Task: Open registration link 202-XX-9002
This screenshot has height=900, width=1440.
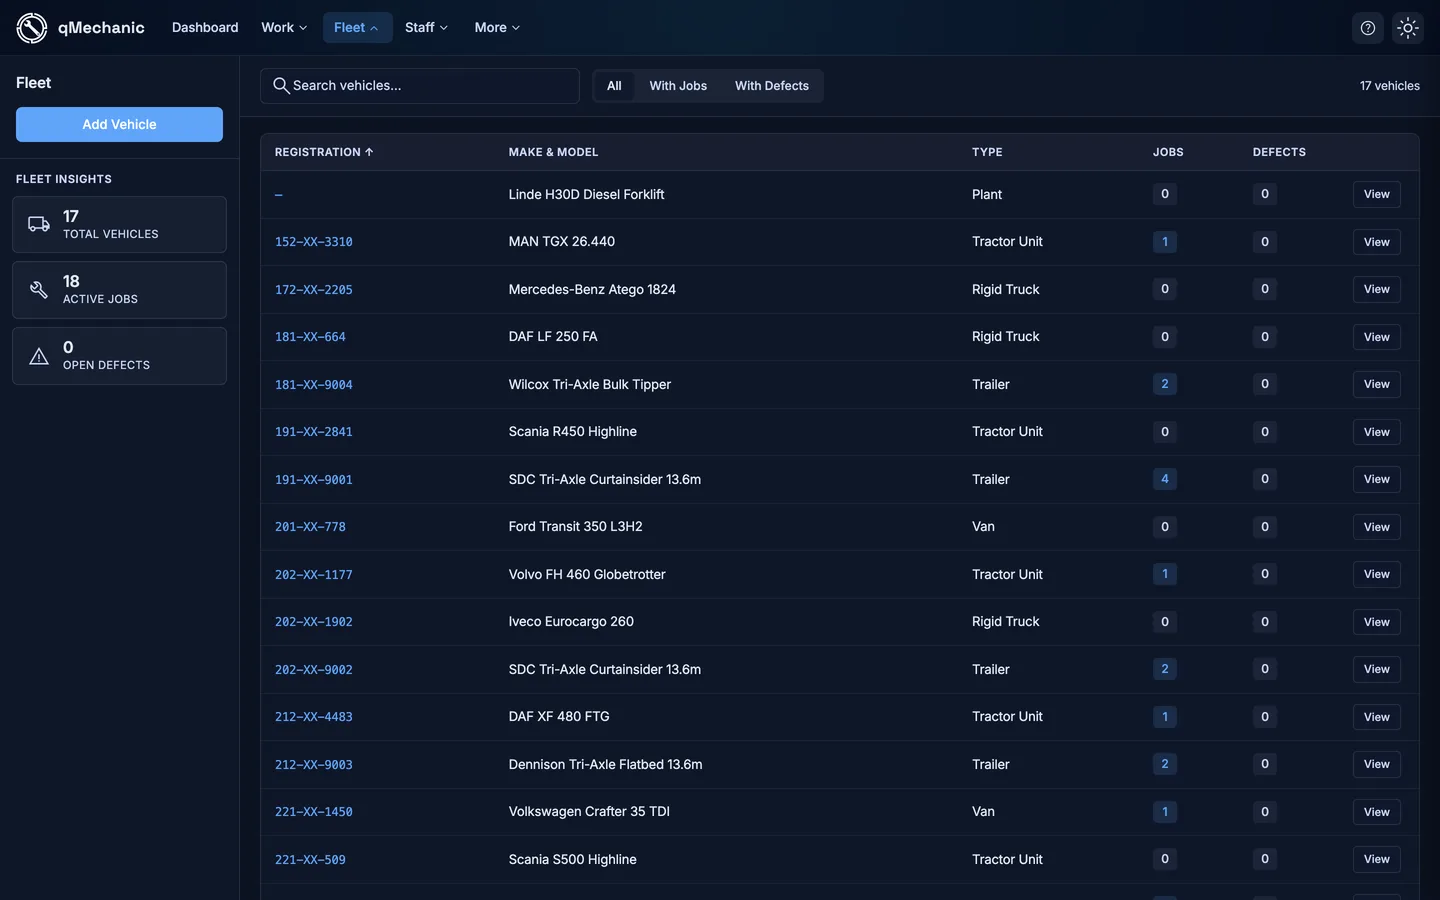Action: pos(314,670)
